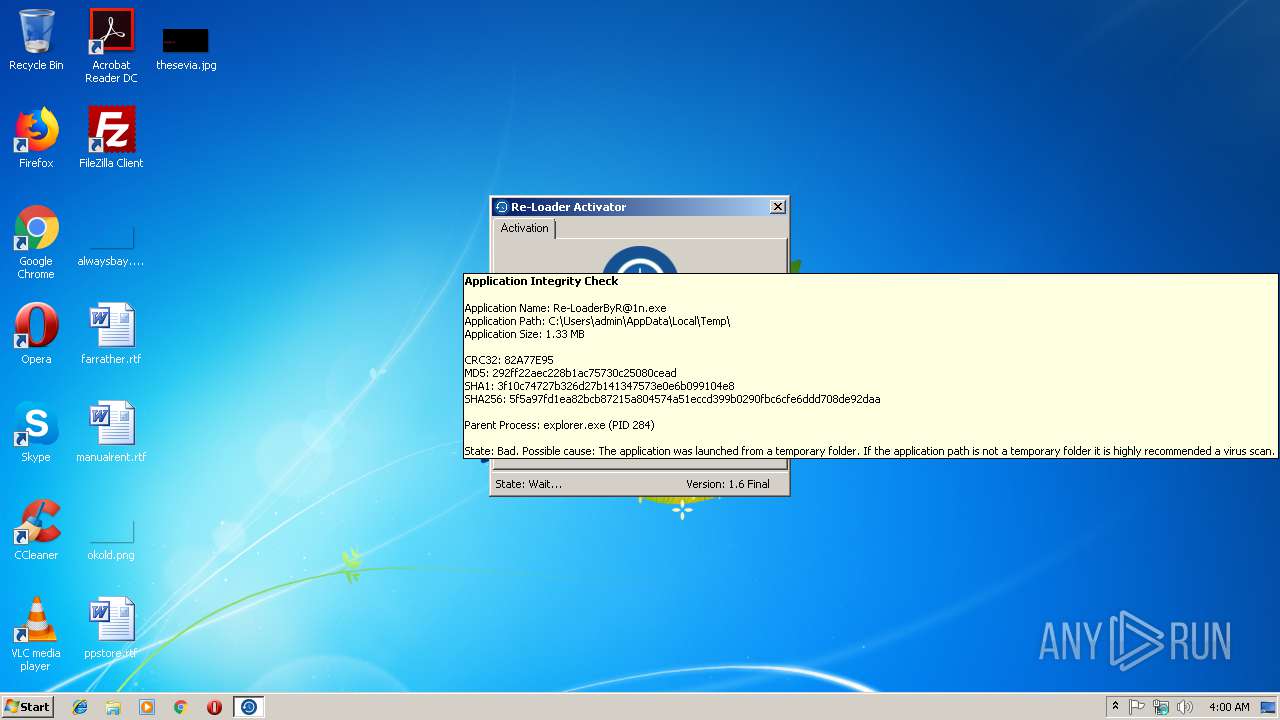Switch to the Activation tab
The width and height of the screenshot is (1280, 720).
(x=525, y=228)
